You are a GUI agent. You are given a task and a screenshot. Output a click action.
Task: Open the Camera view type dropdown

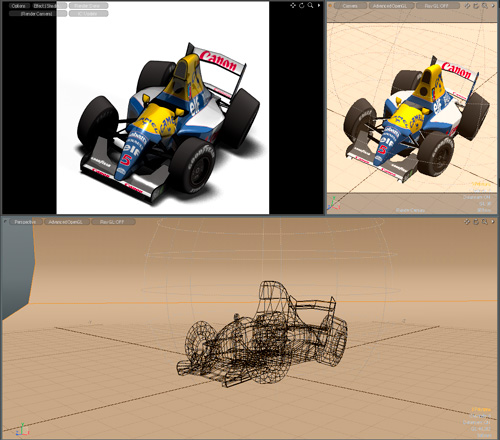pyautogui.click(x=350, y=6)
